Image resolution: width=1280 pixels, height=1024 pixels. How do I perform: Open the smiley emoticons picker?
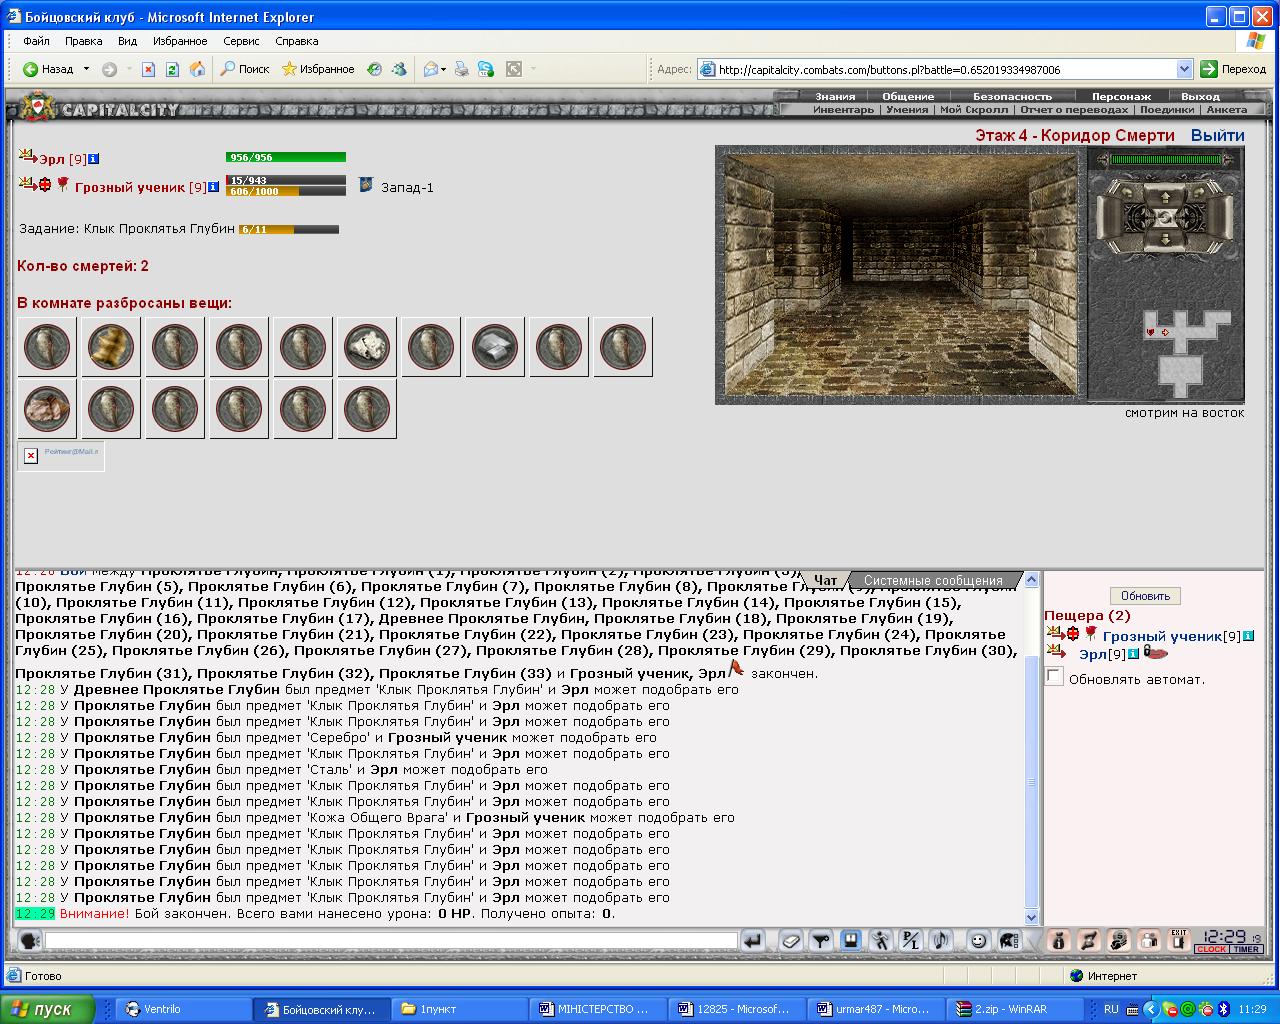click(978, 940)
